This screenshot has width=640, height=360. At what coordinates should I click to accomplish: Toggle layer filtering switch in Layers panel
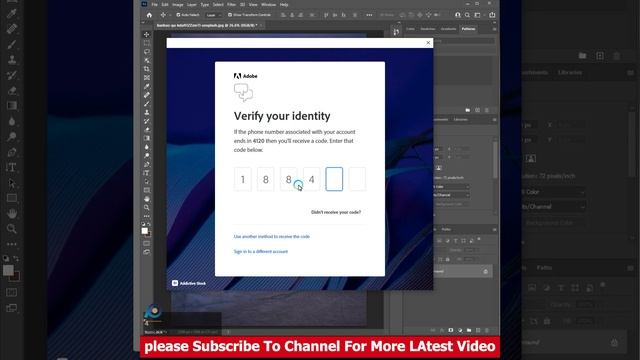click(x=479, y=239)
